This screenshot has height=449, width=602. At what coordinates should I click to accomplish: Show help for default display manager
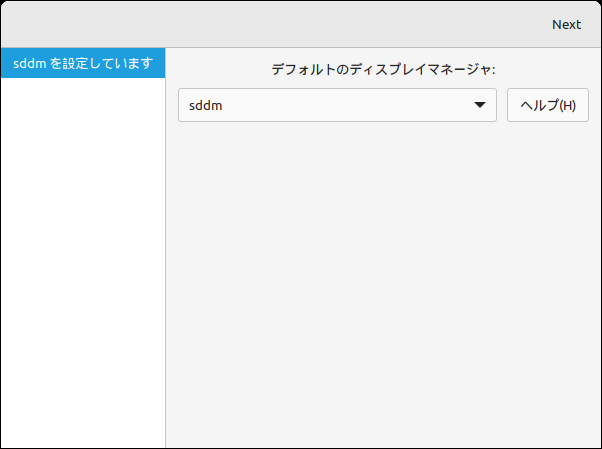(548, 105)
